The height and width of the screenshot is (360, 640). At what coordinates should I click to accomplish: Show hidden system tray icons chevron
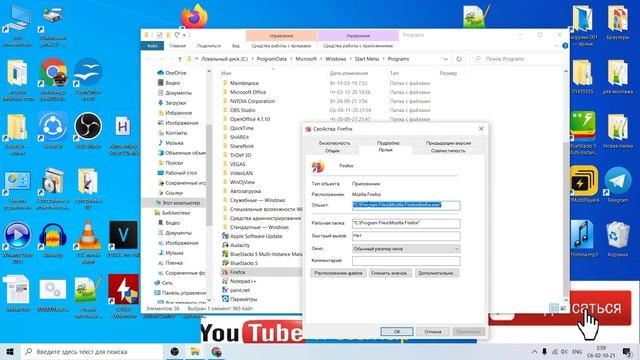coord(534,352)
